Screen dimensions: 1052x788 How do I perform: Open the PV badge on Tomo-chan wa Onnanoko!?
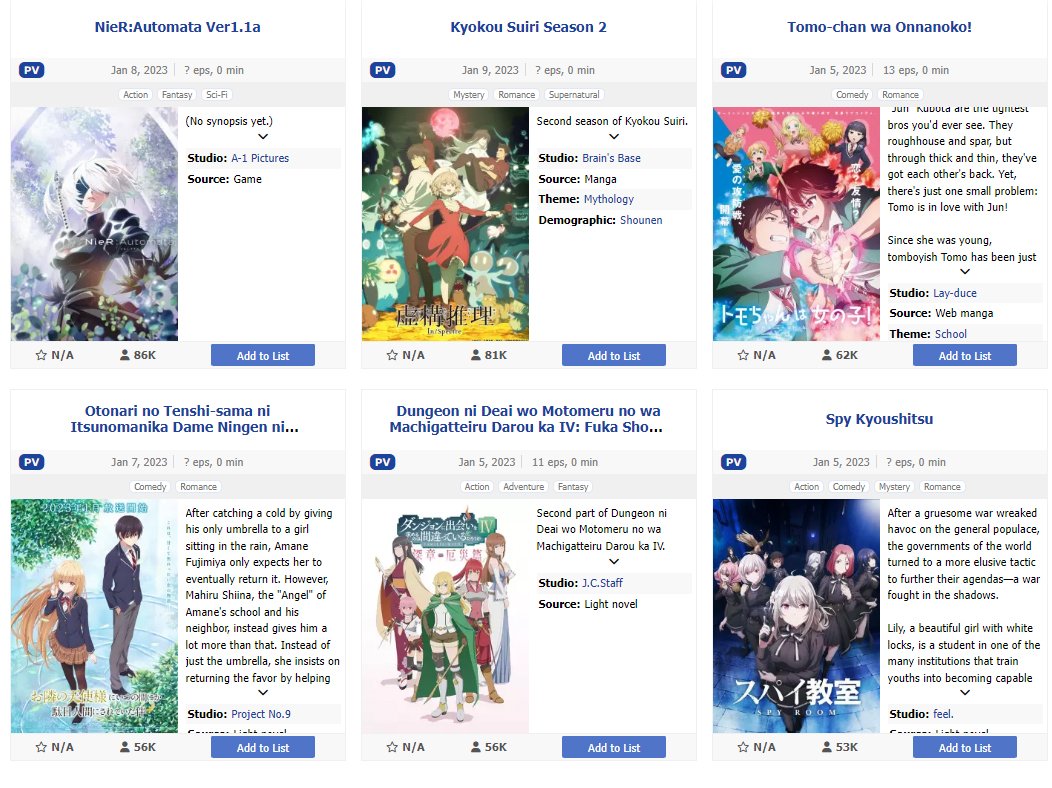(x=733, y=70)
